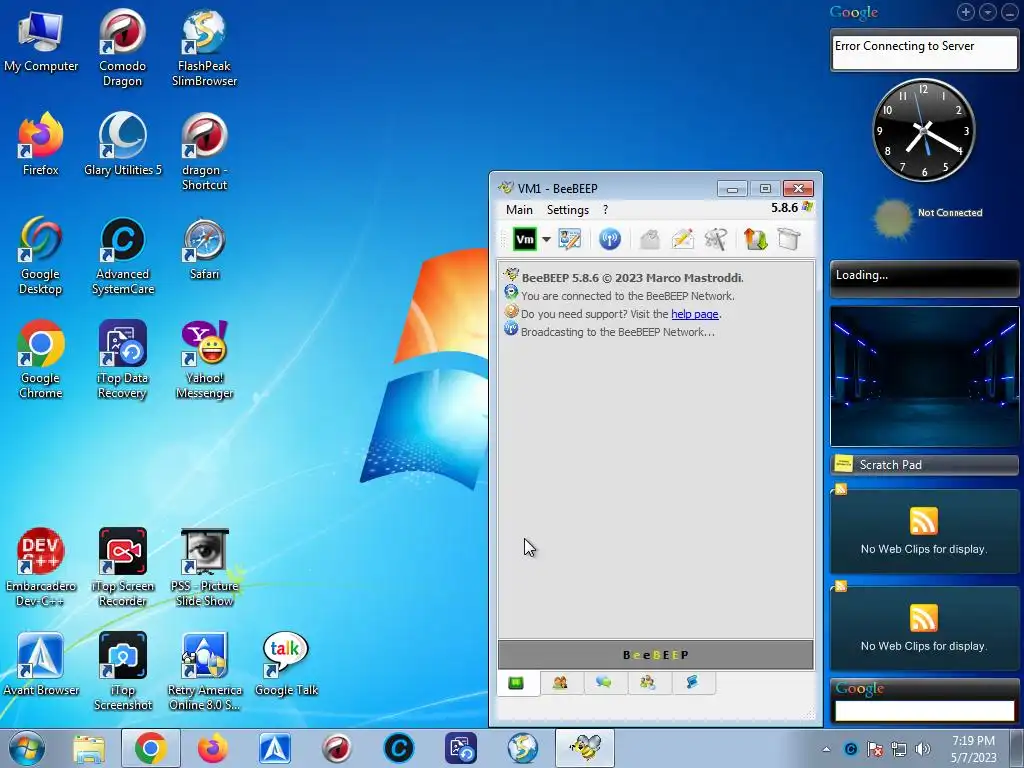This screenshot has height=768, width=1024.
Task: Click the blue room photo gadget thumbnail
Action: pyautogui.click(x=924, y=377)
